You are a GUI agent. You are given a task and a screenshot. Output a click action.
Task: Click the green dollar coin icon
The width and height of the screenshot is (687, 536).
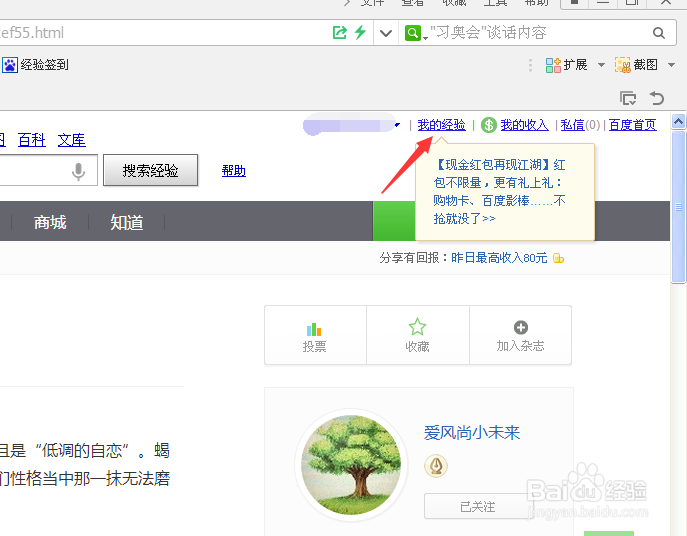coord(489,125)
